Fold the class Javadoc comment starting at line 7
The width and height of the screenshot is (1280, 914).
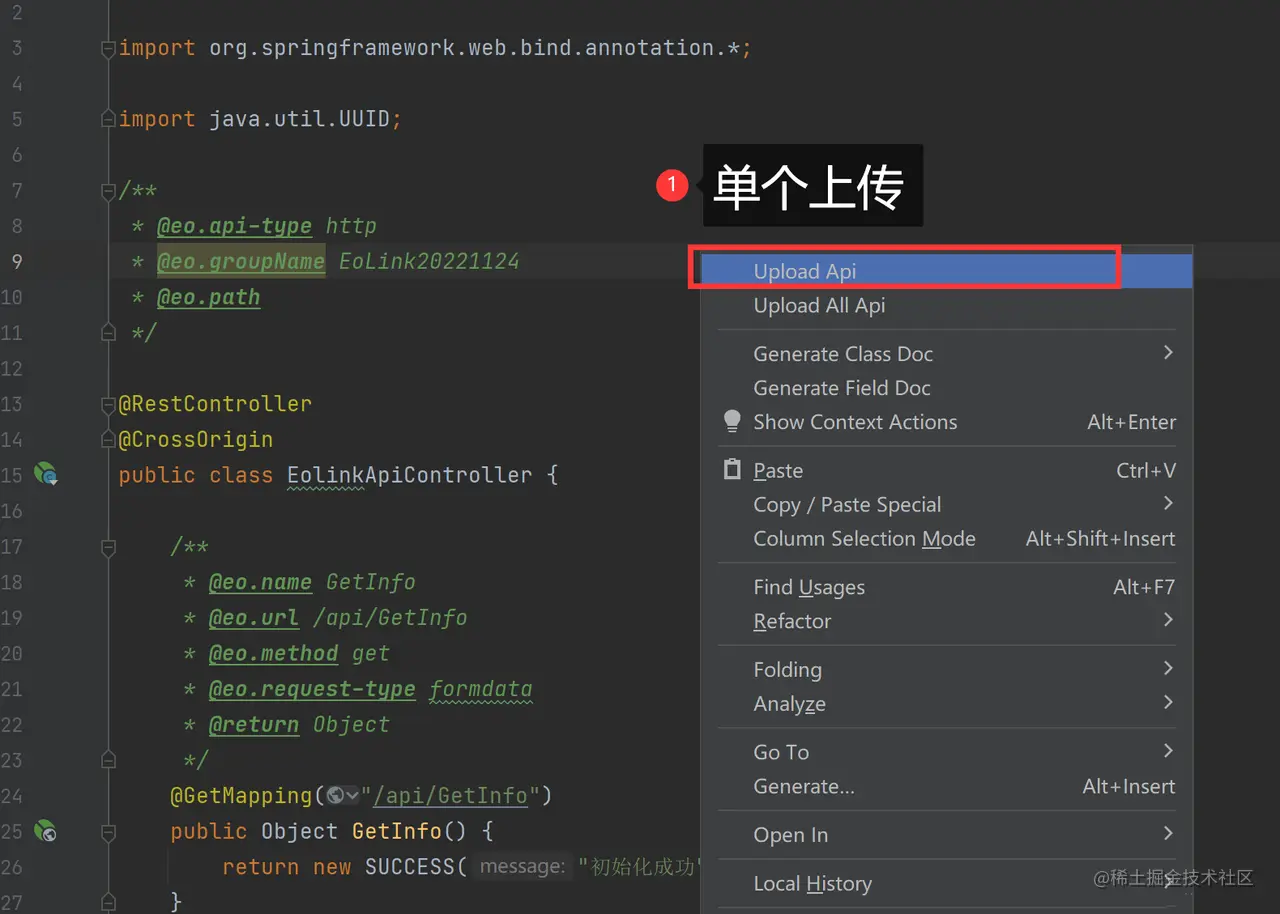pos(108,190)
